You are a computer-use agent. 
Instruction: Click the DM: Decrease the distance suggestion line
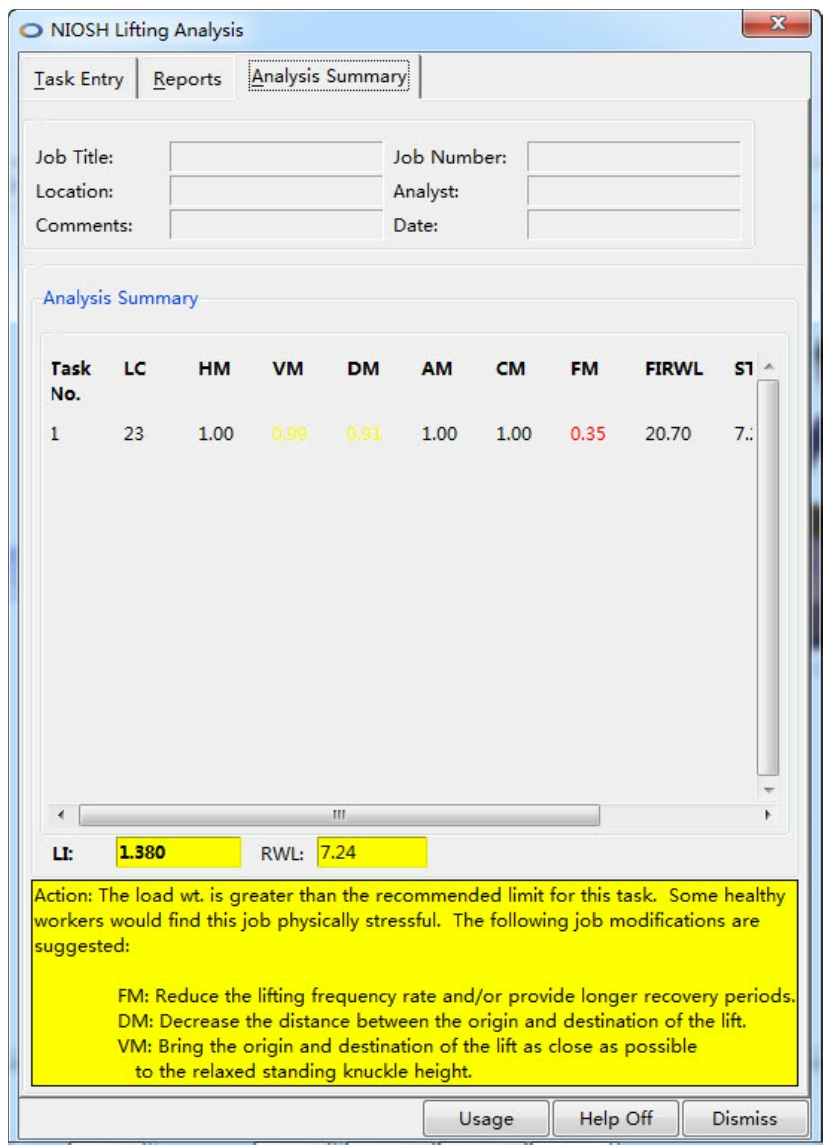(432, 1021)
